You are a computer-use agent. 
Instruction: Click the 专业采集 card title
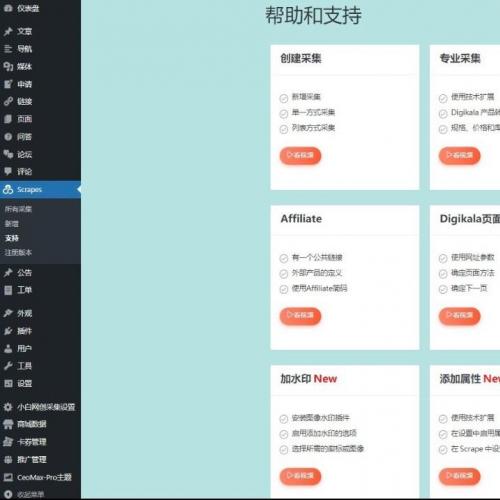(x=460, y=59)
